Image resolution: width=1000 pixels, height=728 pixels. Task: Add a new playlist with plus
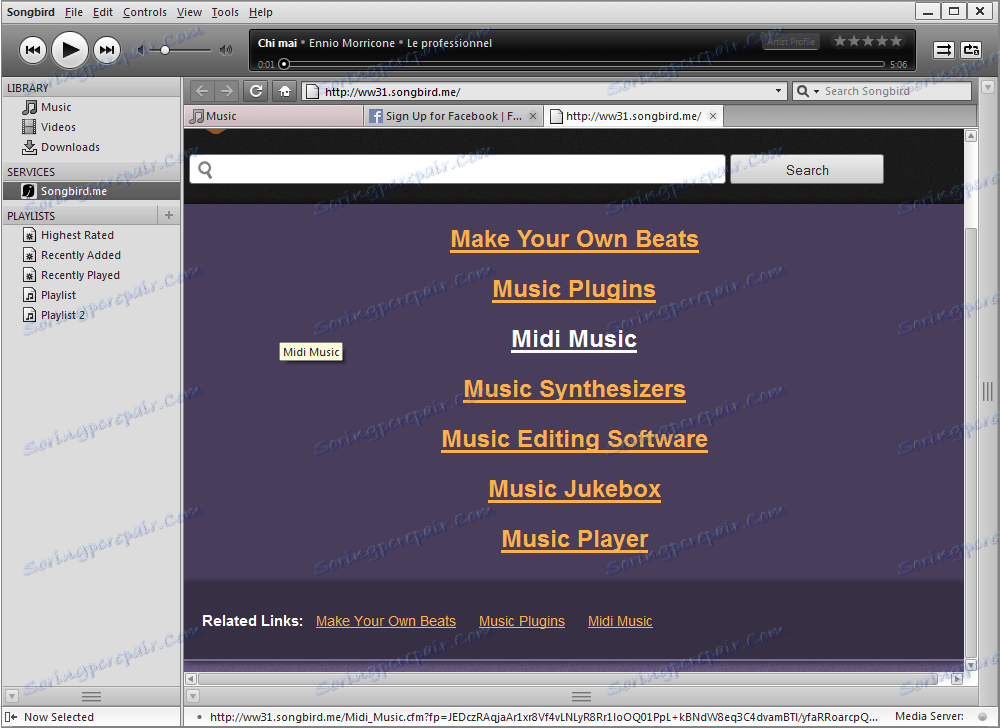coord(168,215)
